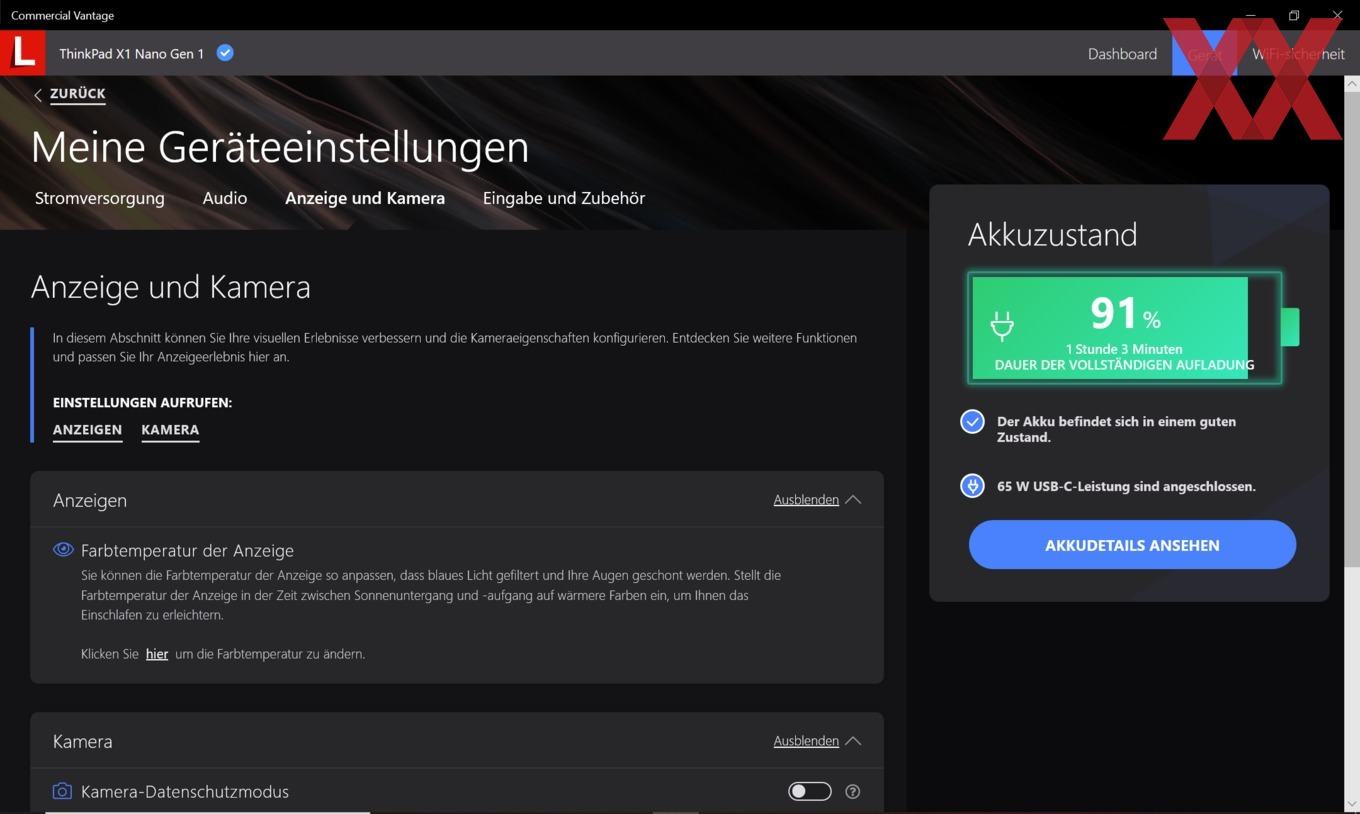
Task: Click the eye icon next to Farbtemperatur der Anzeige
Action: pyautogui.click(x=63, y=549)
